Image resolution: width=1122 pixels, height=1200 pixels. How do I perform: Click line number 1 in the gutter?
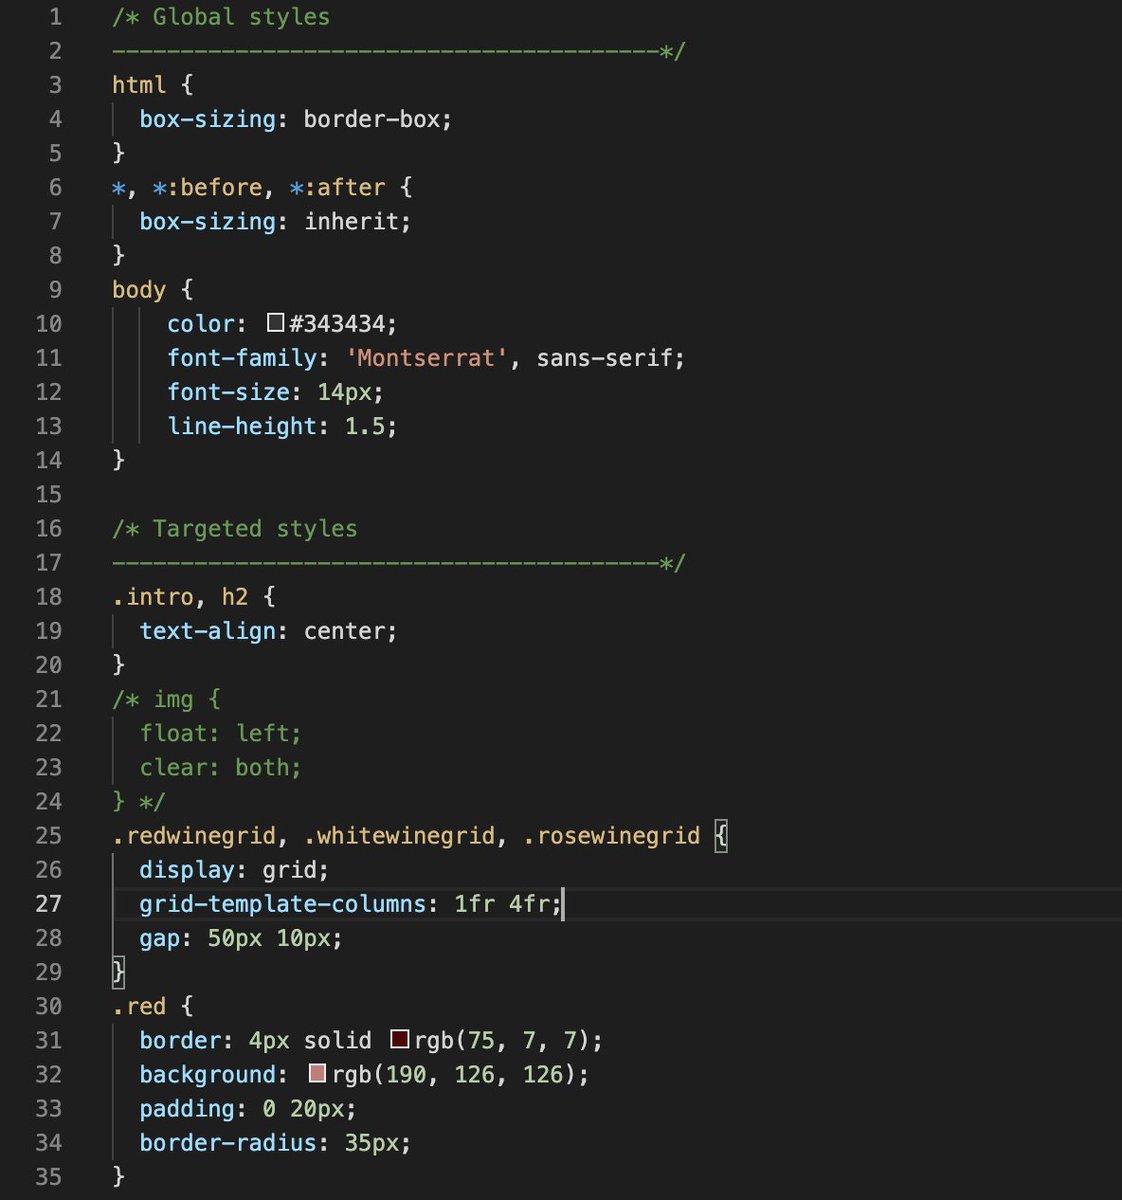point(55,17)
